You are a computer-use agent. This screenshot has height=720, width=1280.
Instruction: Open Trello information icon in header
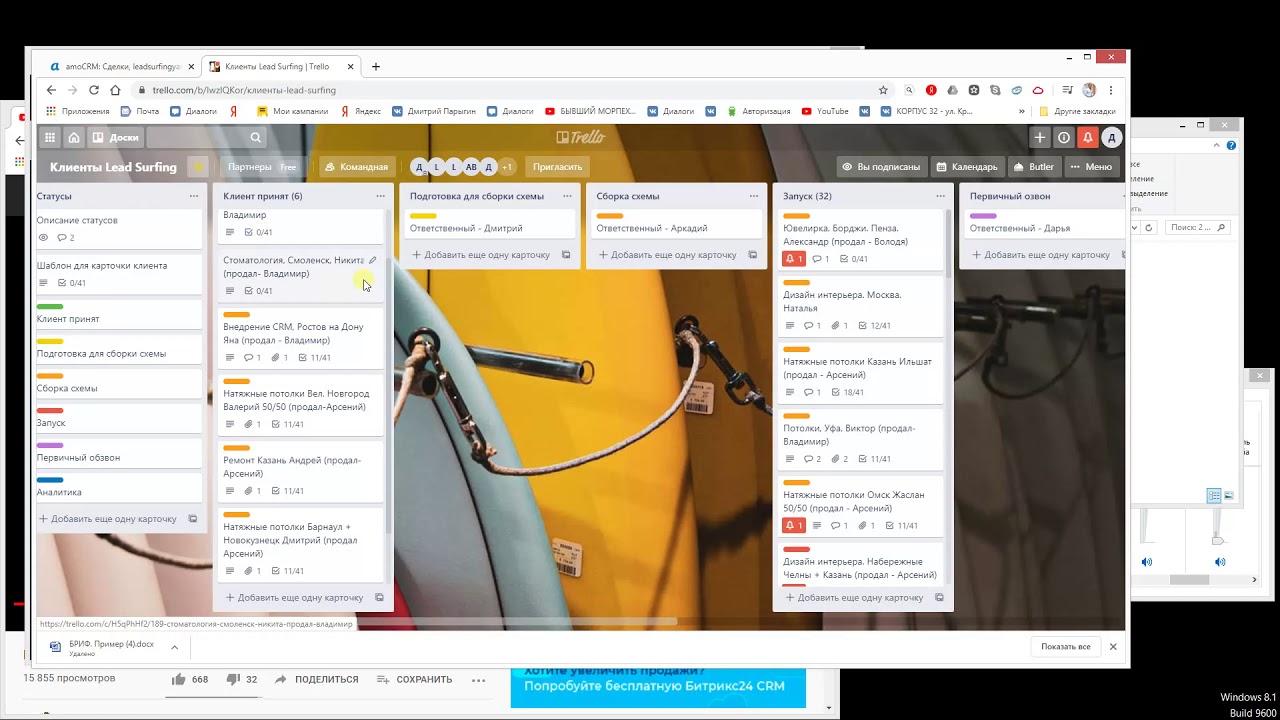click(x=1064, y=138)
